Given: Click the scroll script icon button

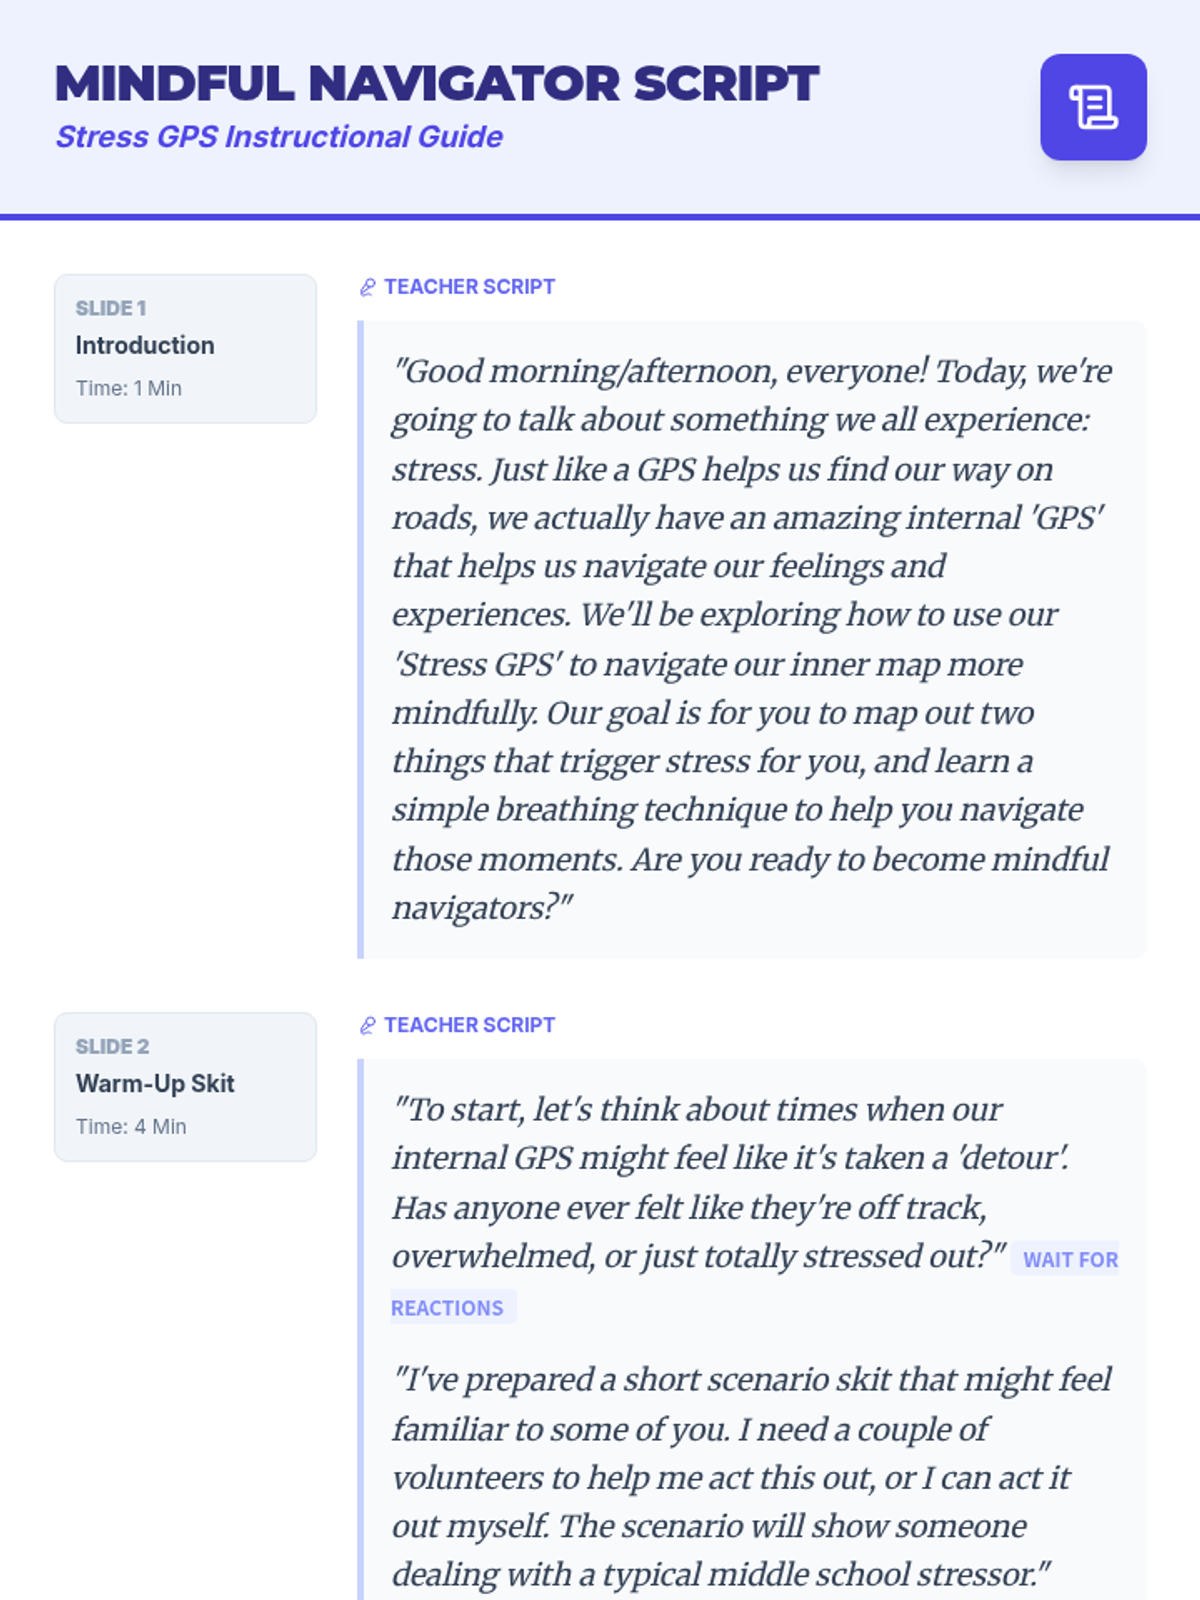Looking at the screenshot, I should 1093,107.
